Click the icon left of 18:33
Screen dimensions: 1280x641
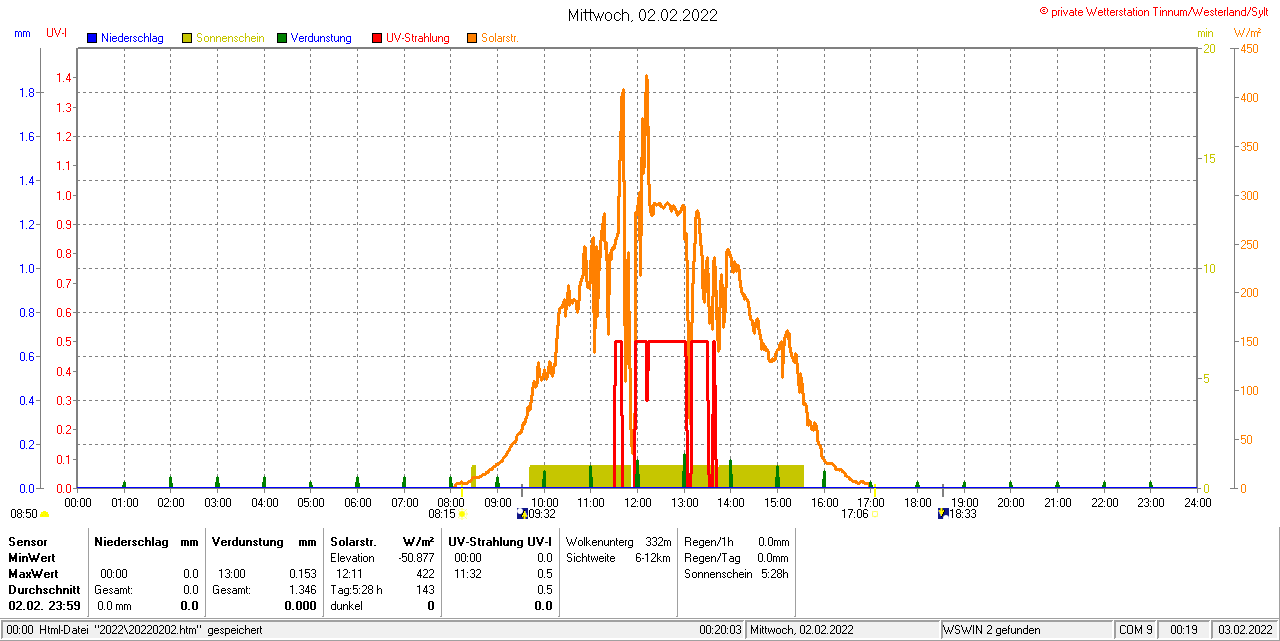point(943,514)
